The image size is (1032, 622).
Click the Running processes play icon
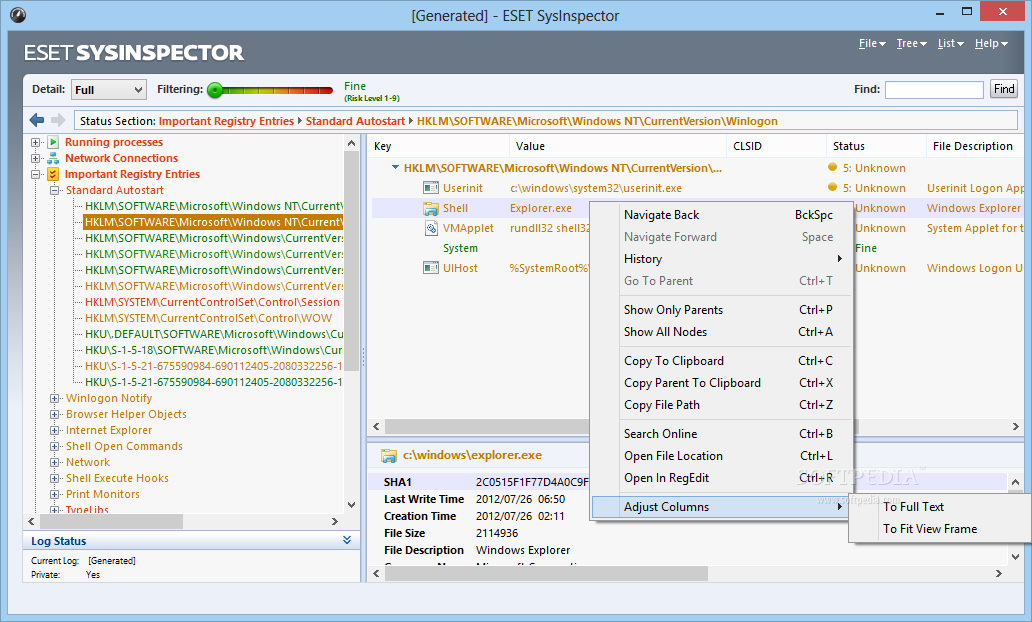tap(53, 142)
